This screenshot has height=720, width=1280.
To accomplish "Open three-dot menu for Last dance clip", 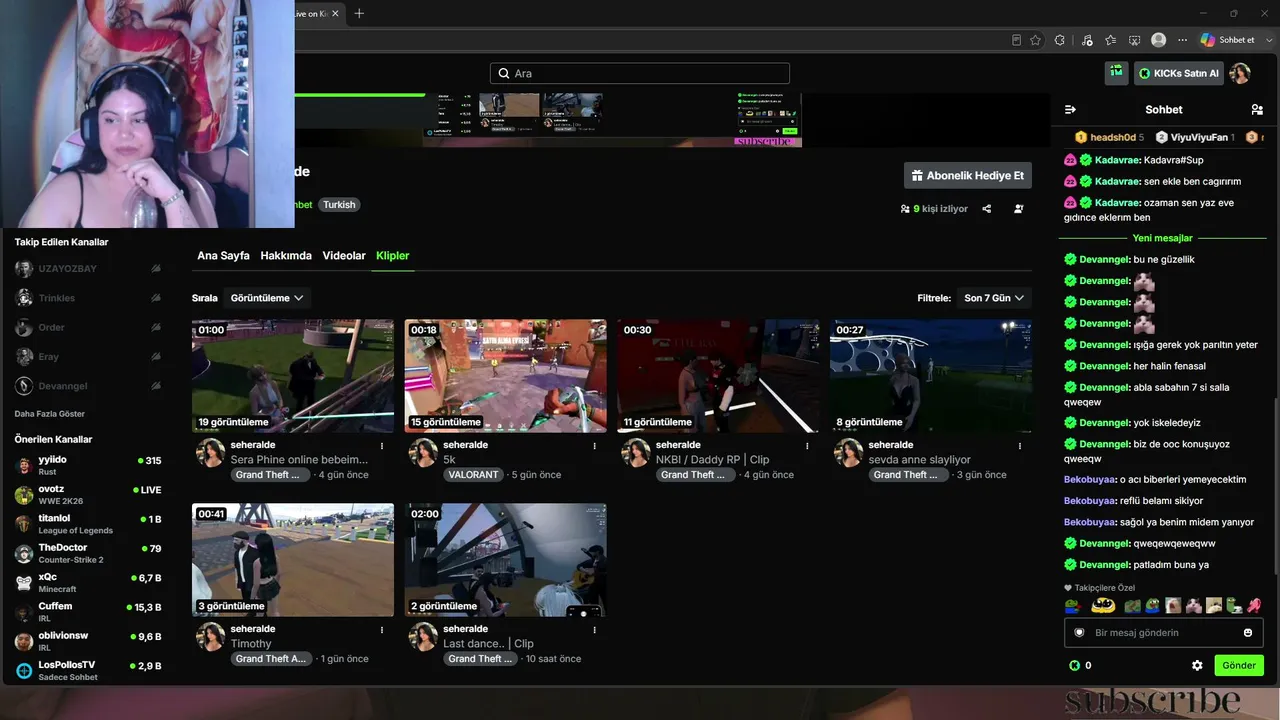I will pos(595,630).
